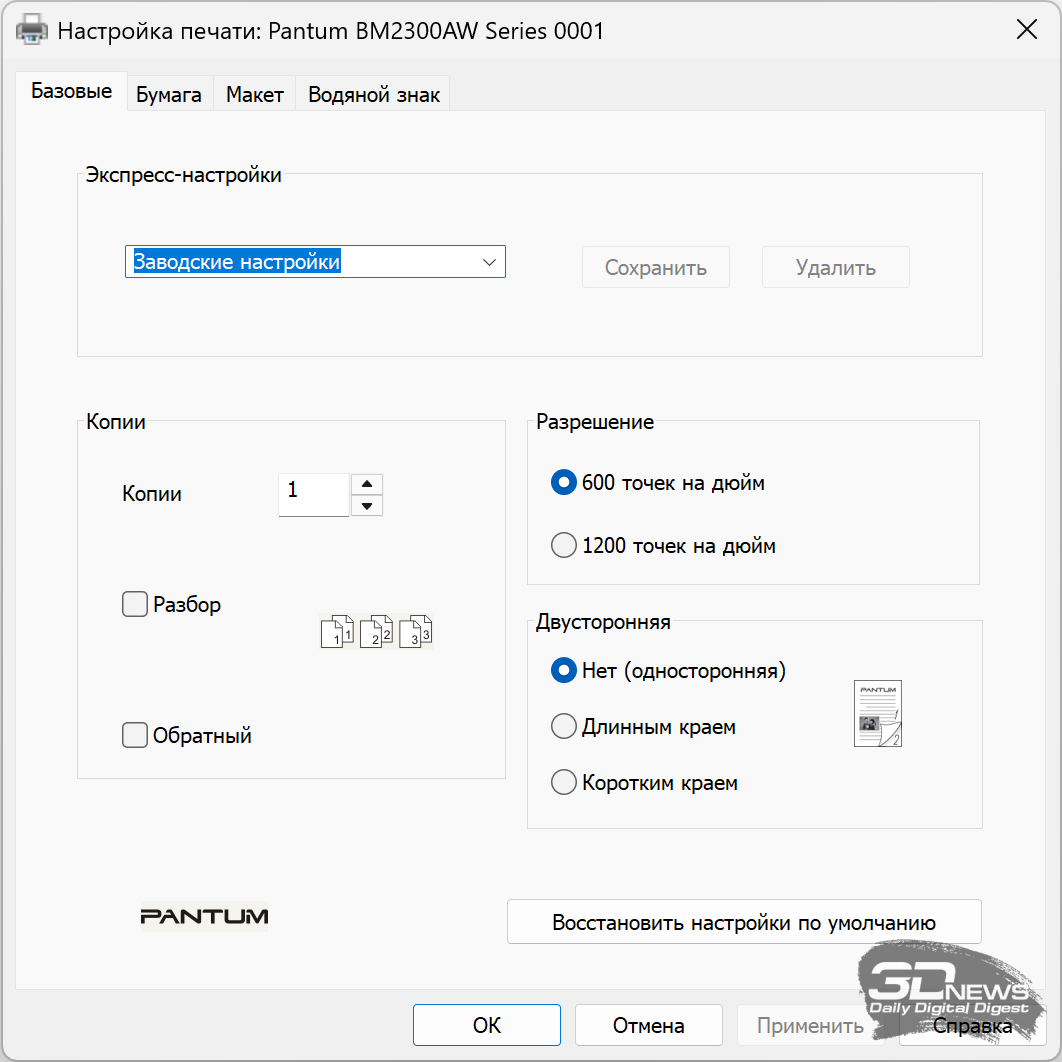
Task: Select 1200 точек на дюйм resolution
Action: click(x=564, y=546)
